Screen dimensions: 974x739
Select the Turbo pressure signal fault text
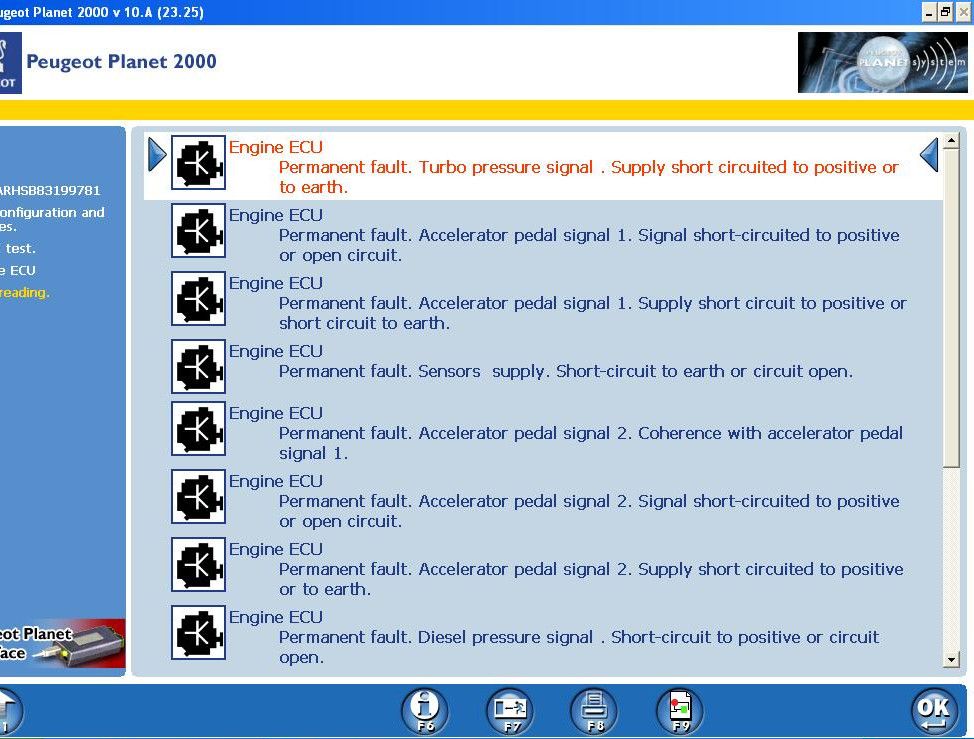(x=588, y=177)
